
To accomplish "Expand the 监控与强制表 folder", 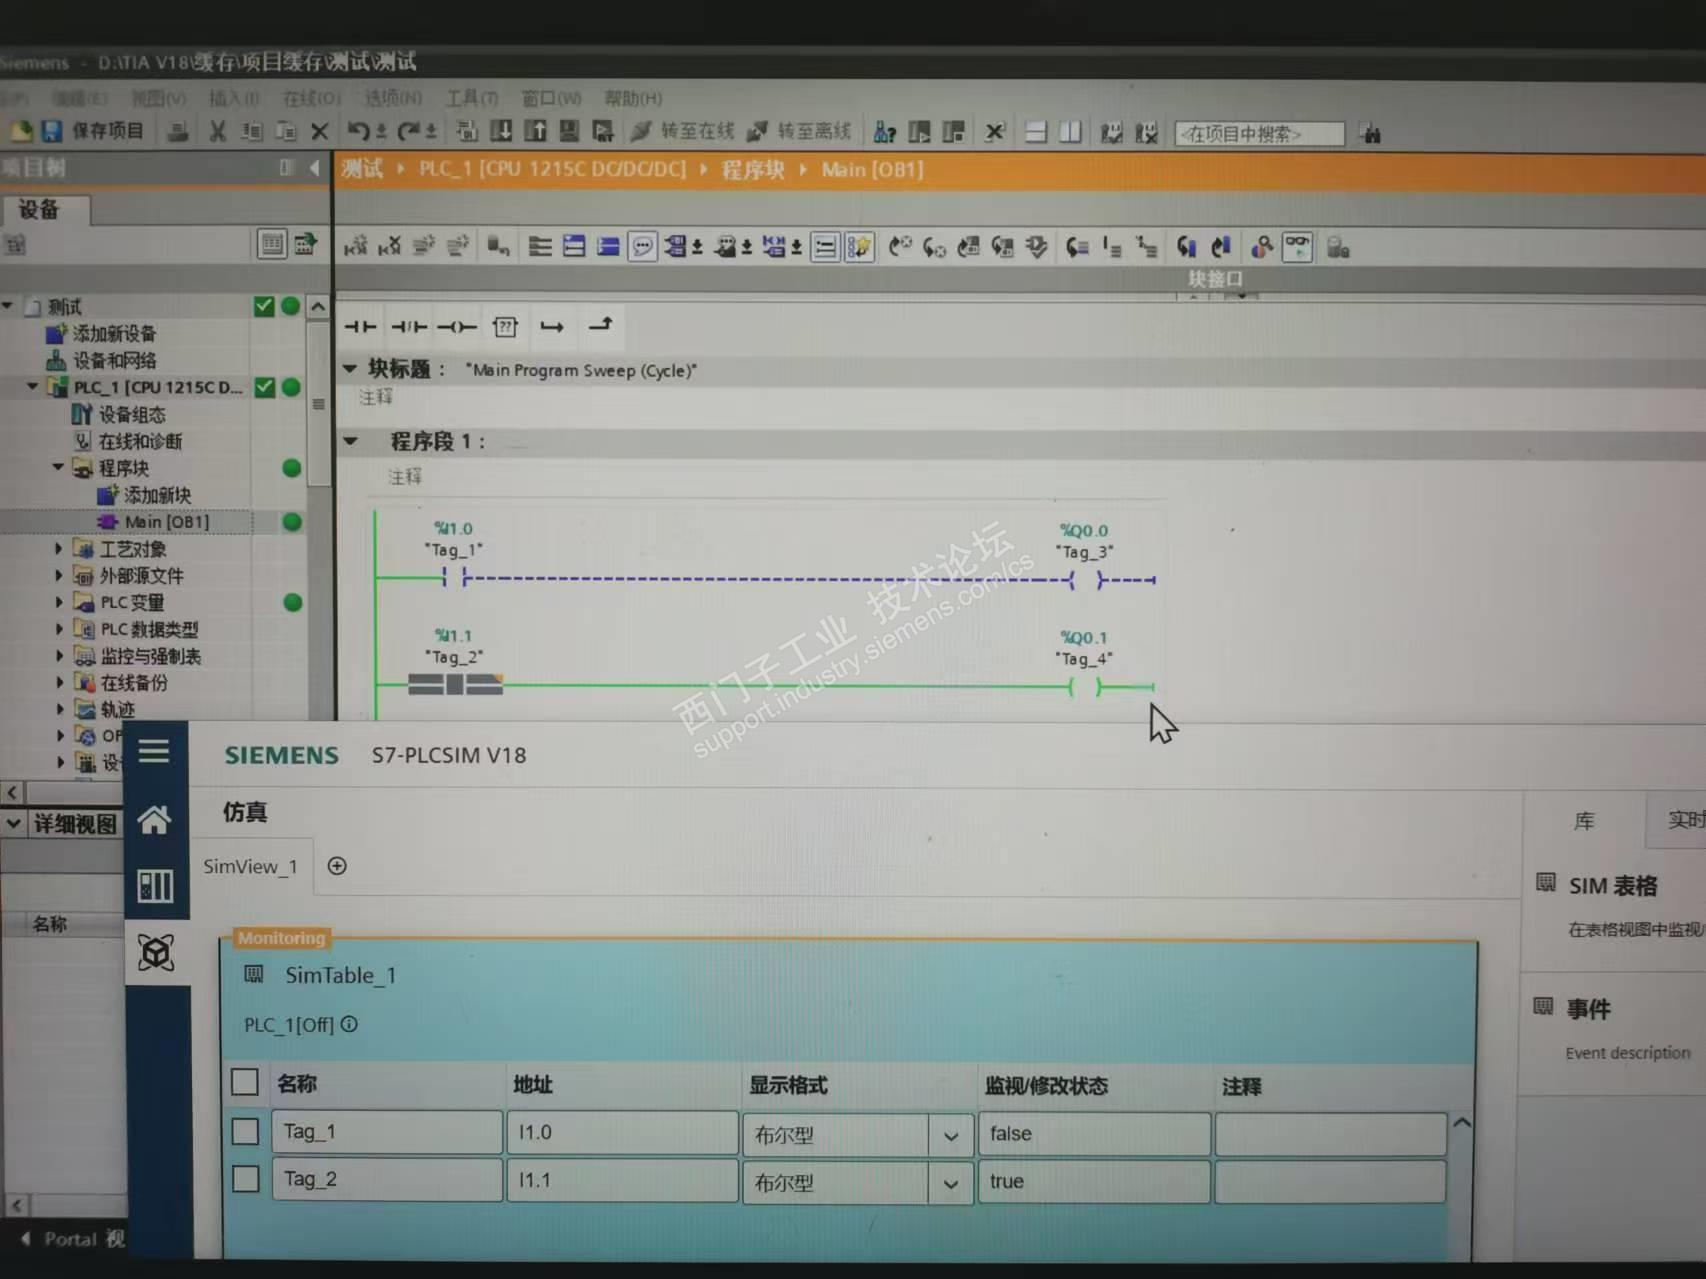I will click(x=58, y=656).
